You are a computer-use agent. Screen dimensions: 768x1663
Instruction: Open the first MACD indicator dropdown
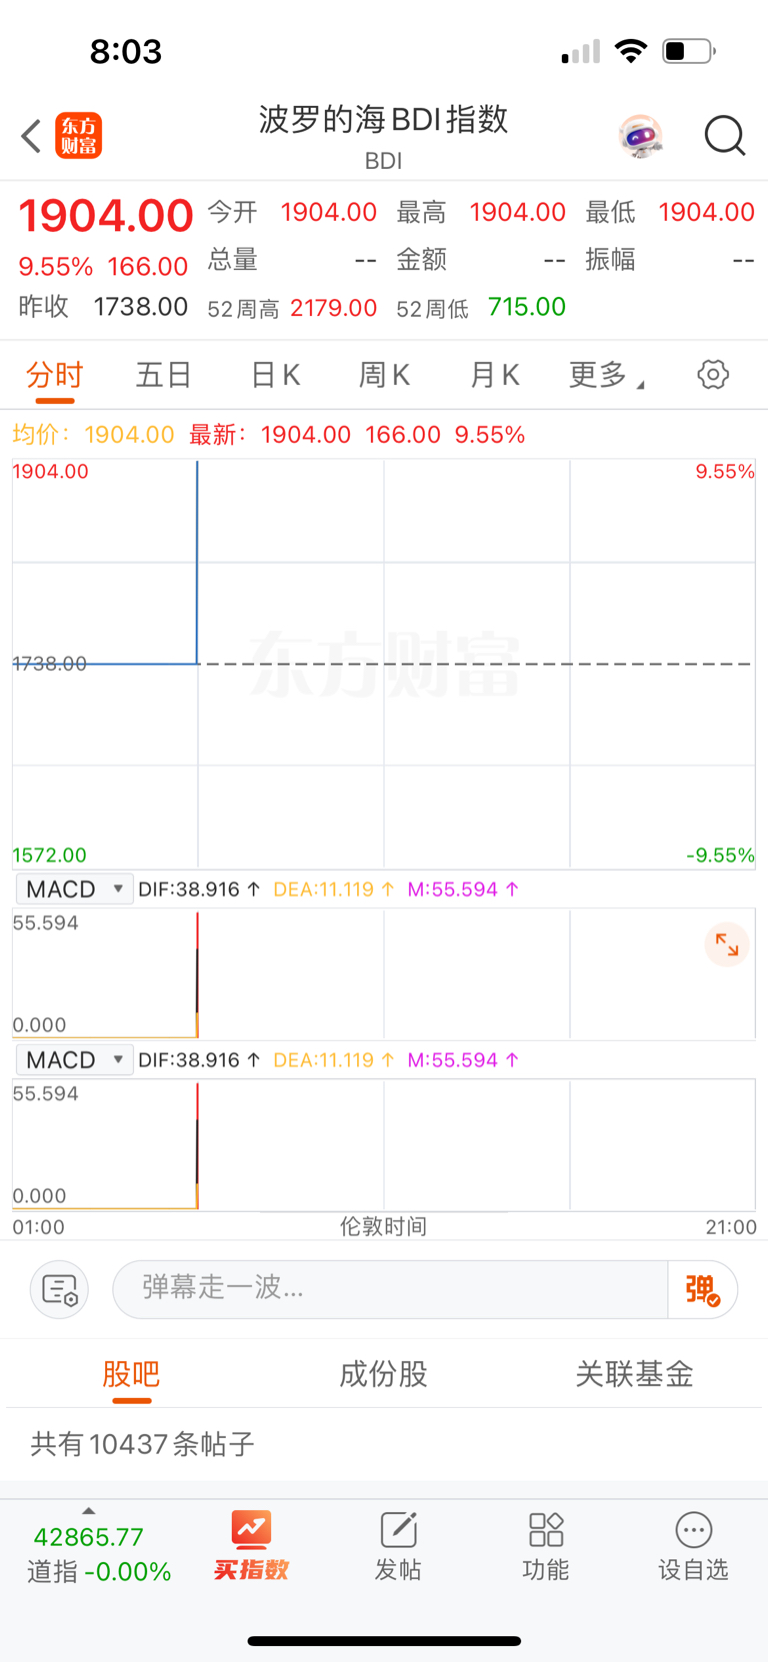click(x=75, y=889)
